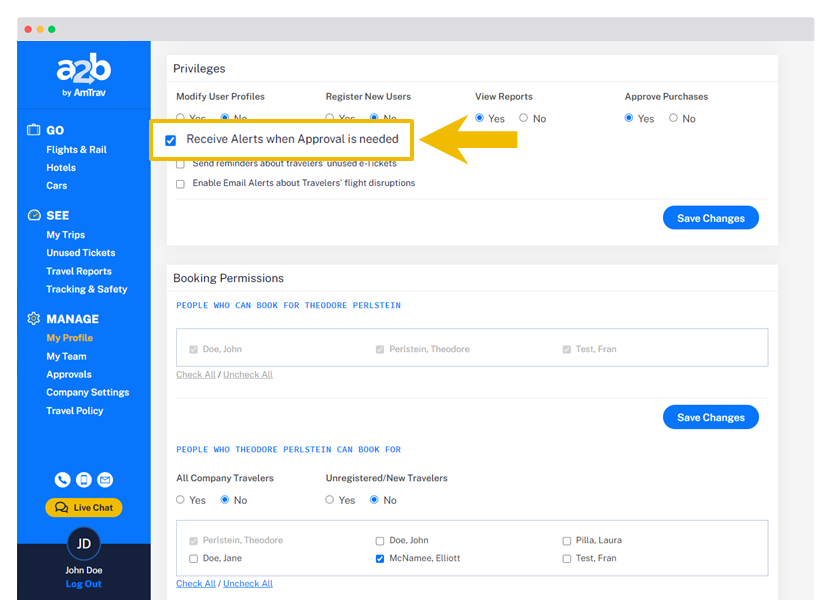The image size is (832, 600).
Task: Click the Log Out link
Action: click(x=84, y=584)
